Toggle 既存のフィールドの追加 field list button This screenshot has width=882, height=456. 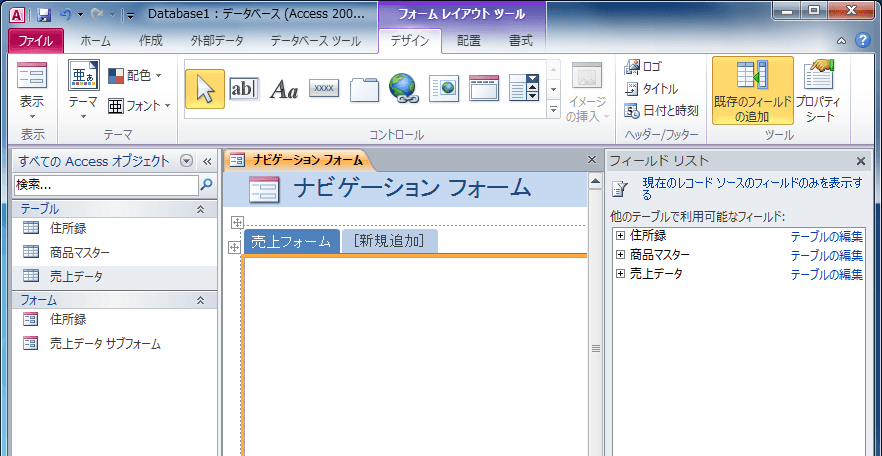(x=753, y=90)
